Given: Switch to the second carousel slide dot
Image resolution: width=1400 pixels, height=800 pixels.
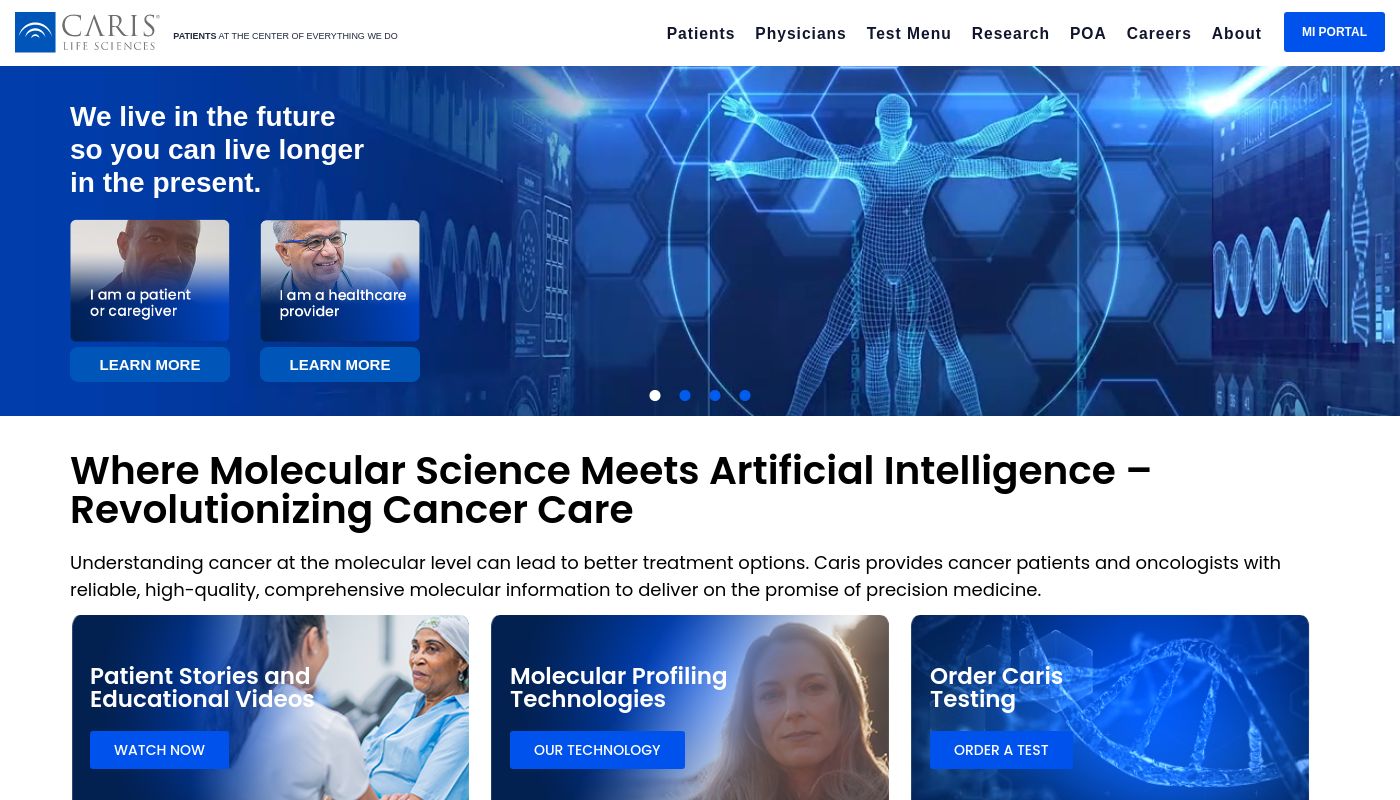Looking at the screenshot, I should pyautogui.click(x=685, y=395).
